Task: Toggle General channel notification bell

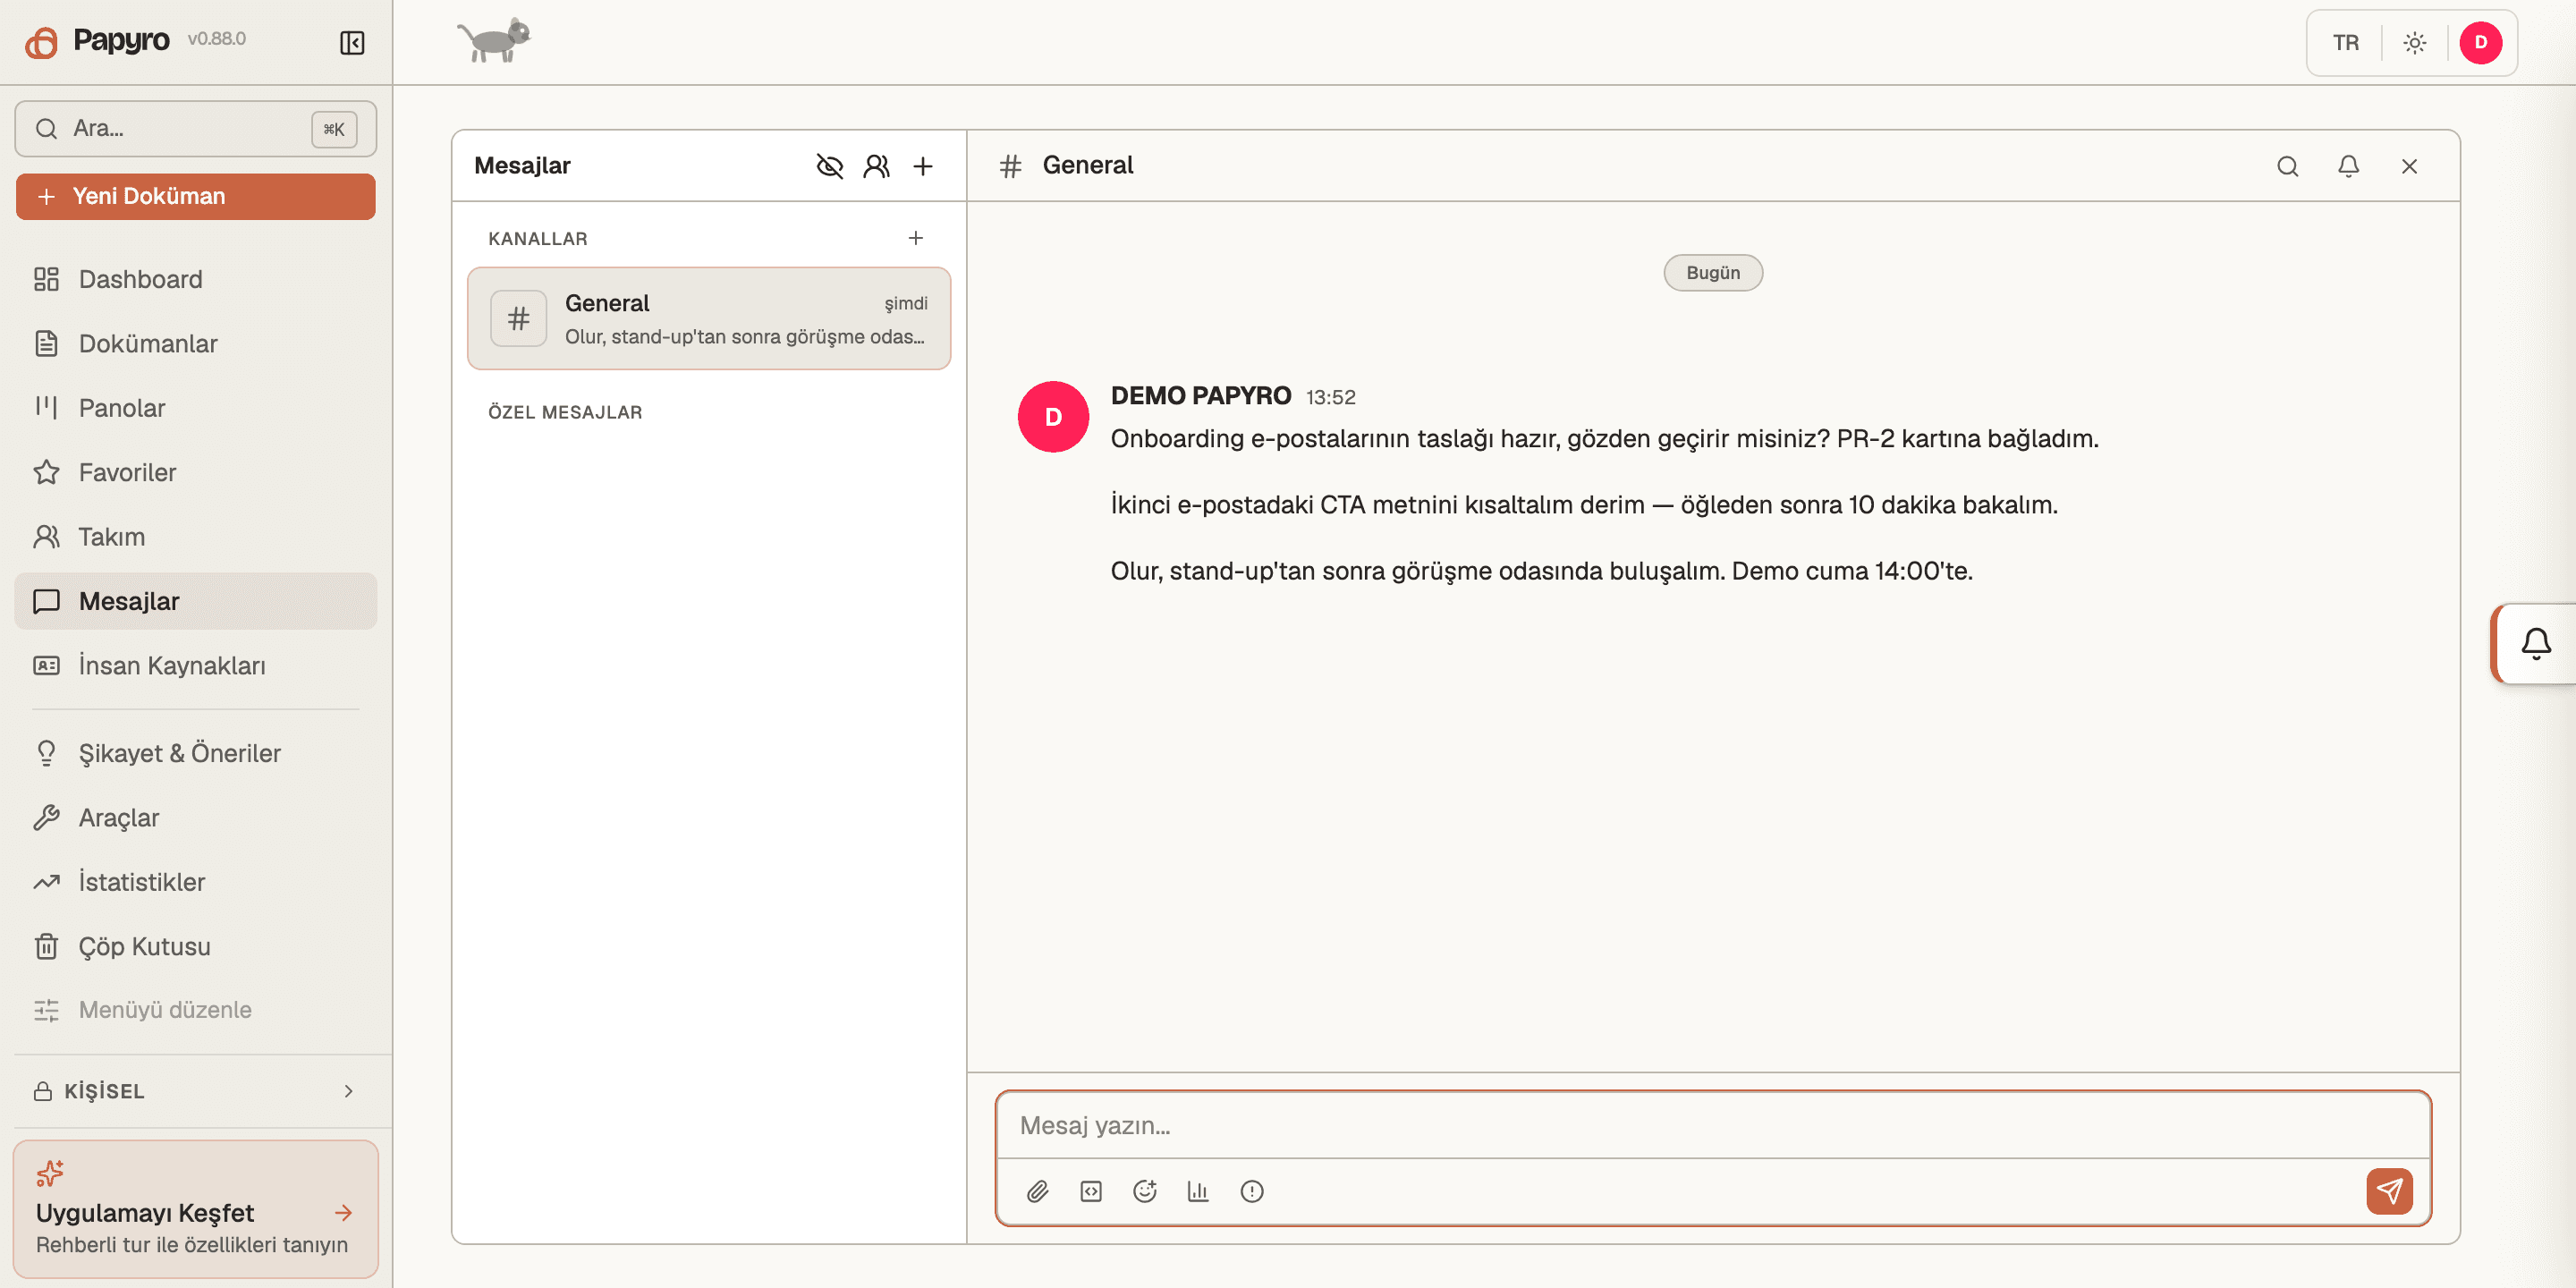Action: 2348,166
